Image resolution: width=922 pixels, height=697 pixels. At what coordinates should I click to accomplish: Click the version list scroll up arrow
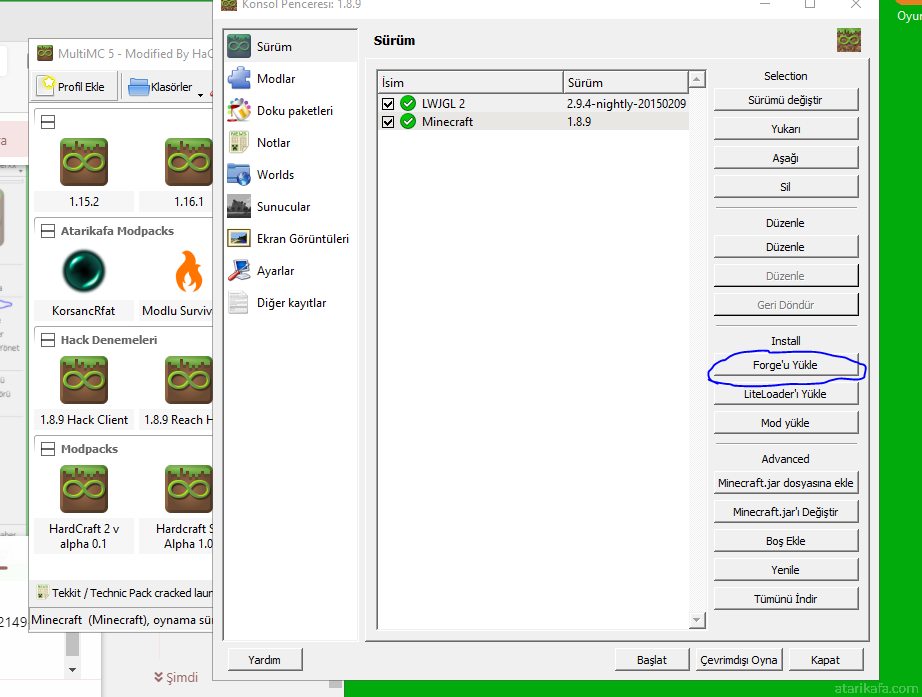697,79
